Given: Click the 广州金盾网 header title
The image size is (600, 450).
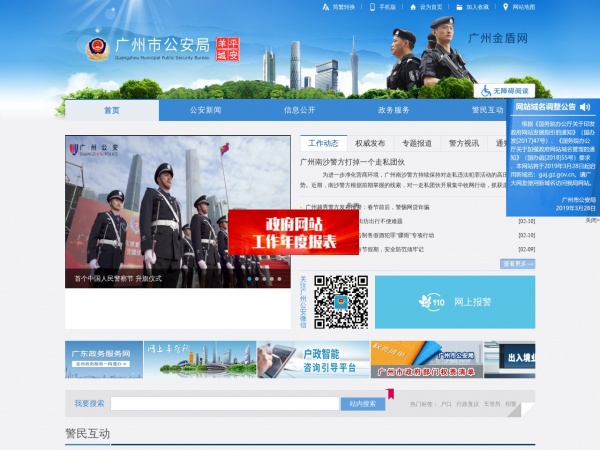Looking at the screenshot, I should tap(498, 38).
